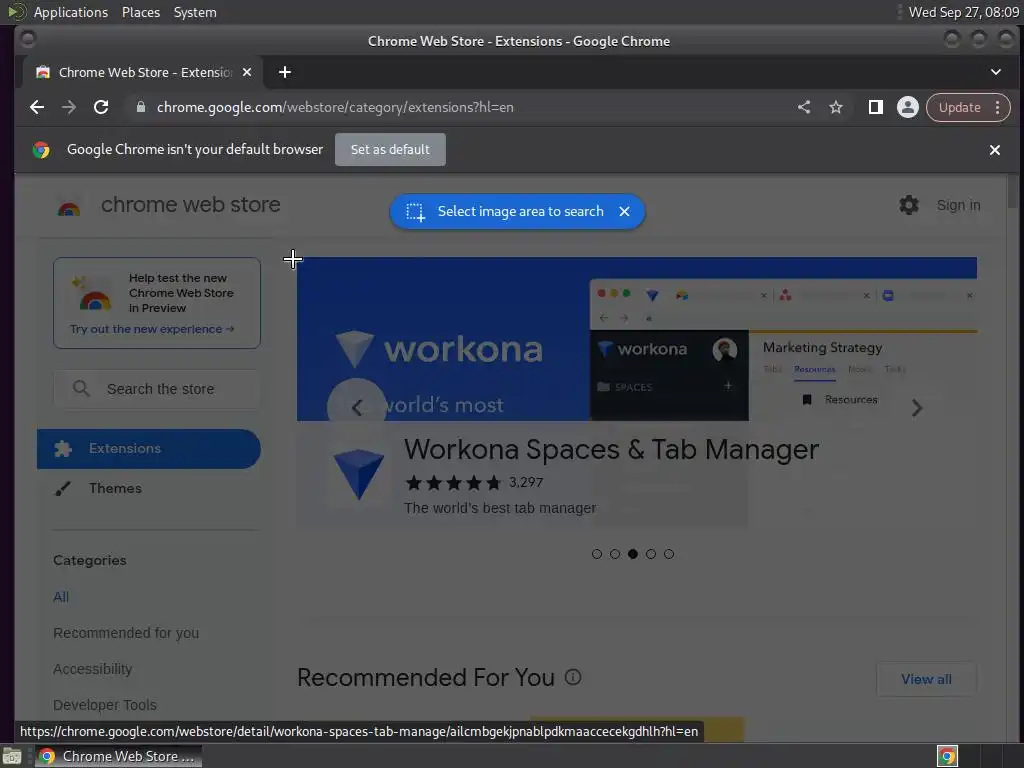This screenshot has height=768, width=1024.
Task: Switch to the Themes section
Action: pyautogui.click(x=115, y=488)
